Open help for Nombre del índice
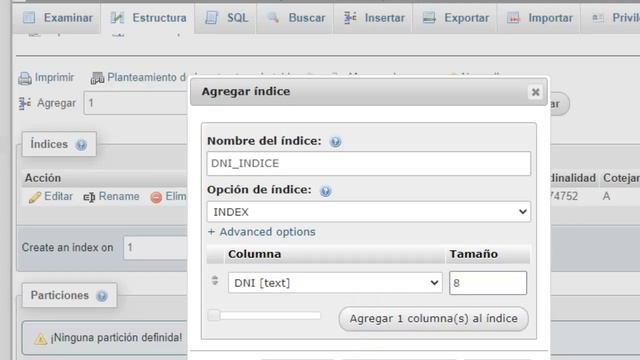Image resolution: width=640 pixels, height=360 pixels. [x=335, y=142]
